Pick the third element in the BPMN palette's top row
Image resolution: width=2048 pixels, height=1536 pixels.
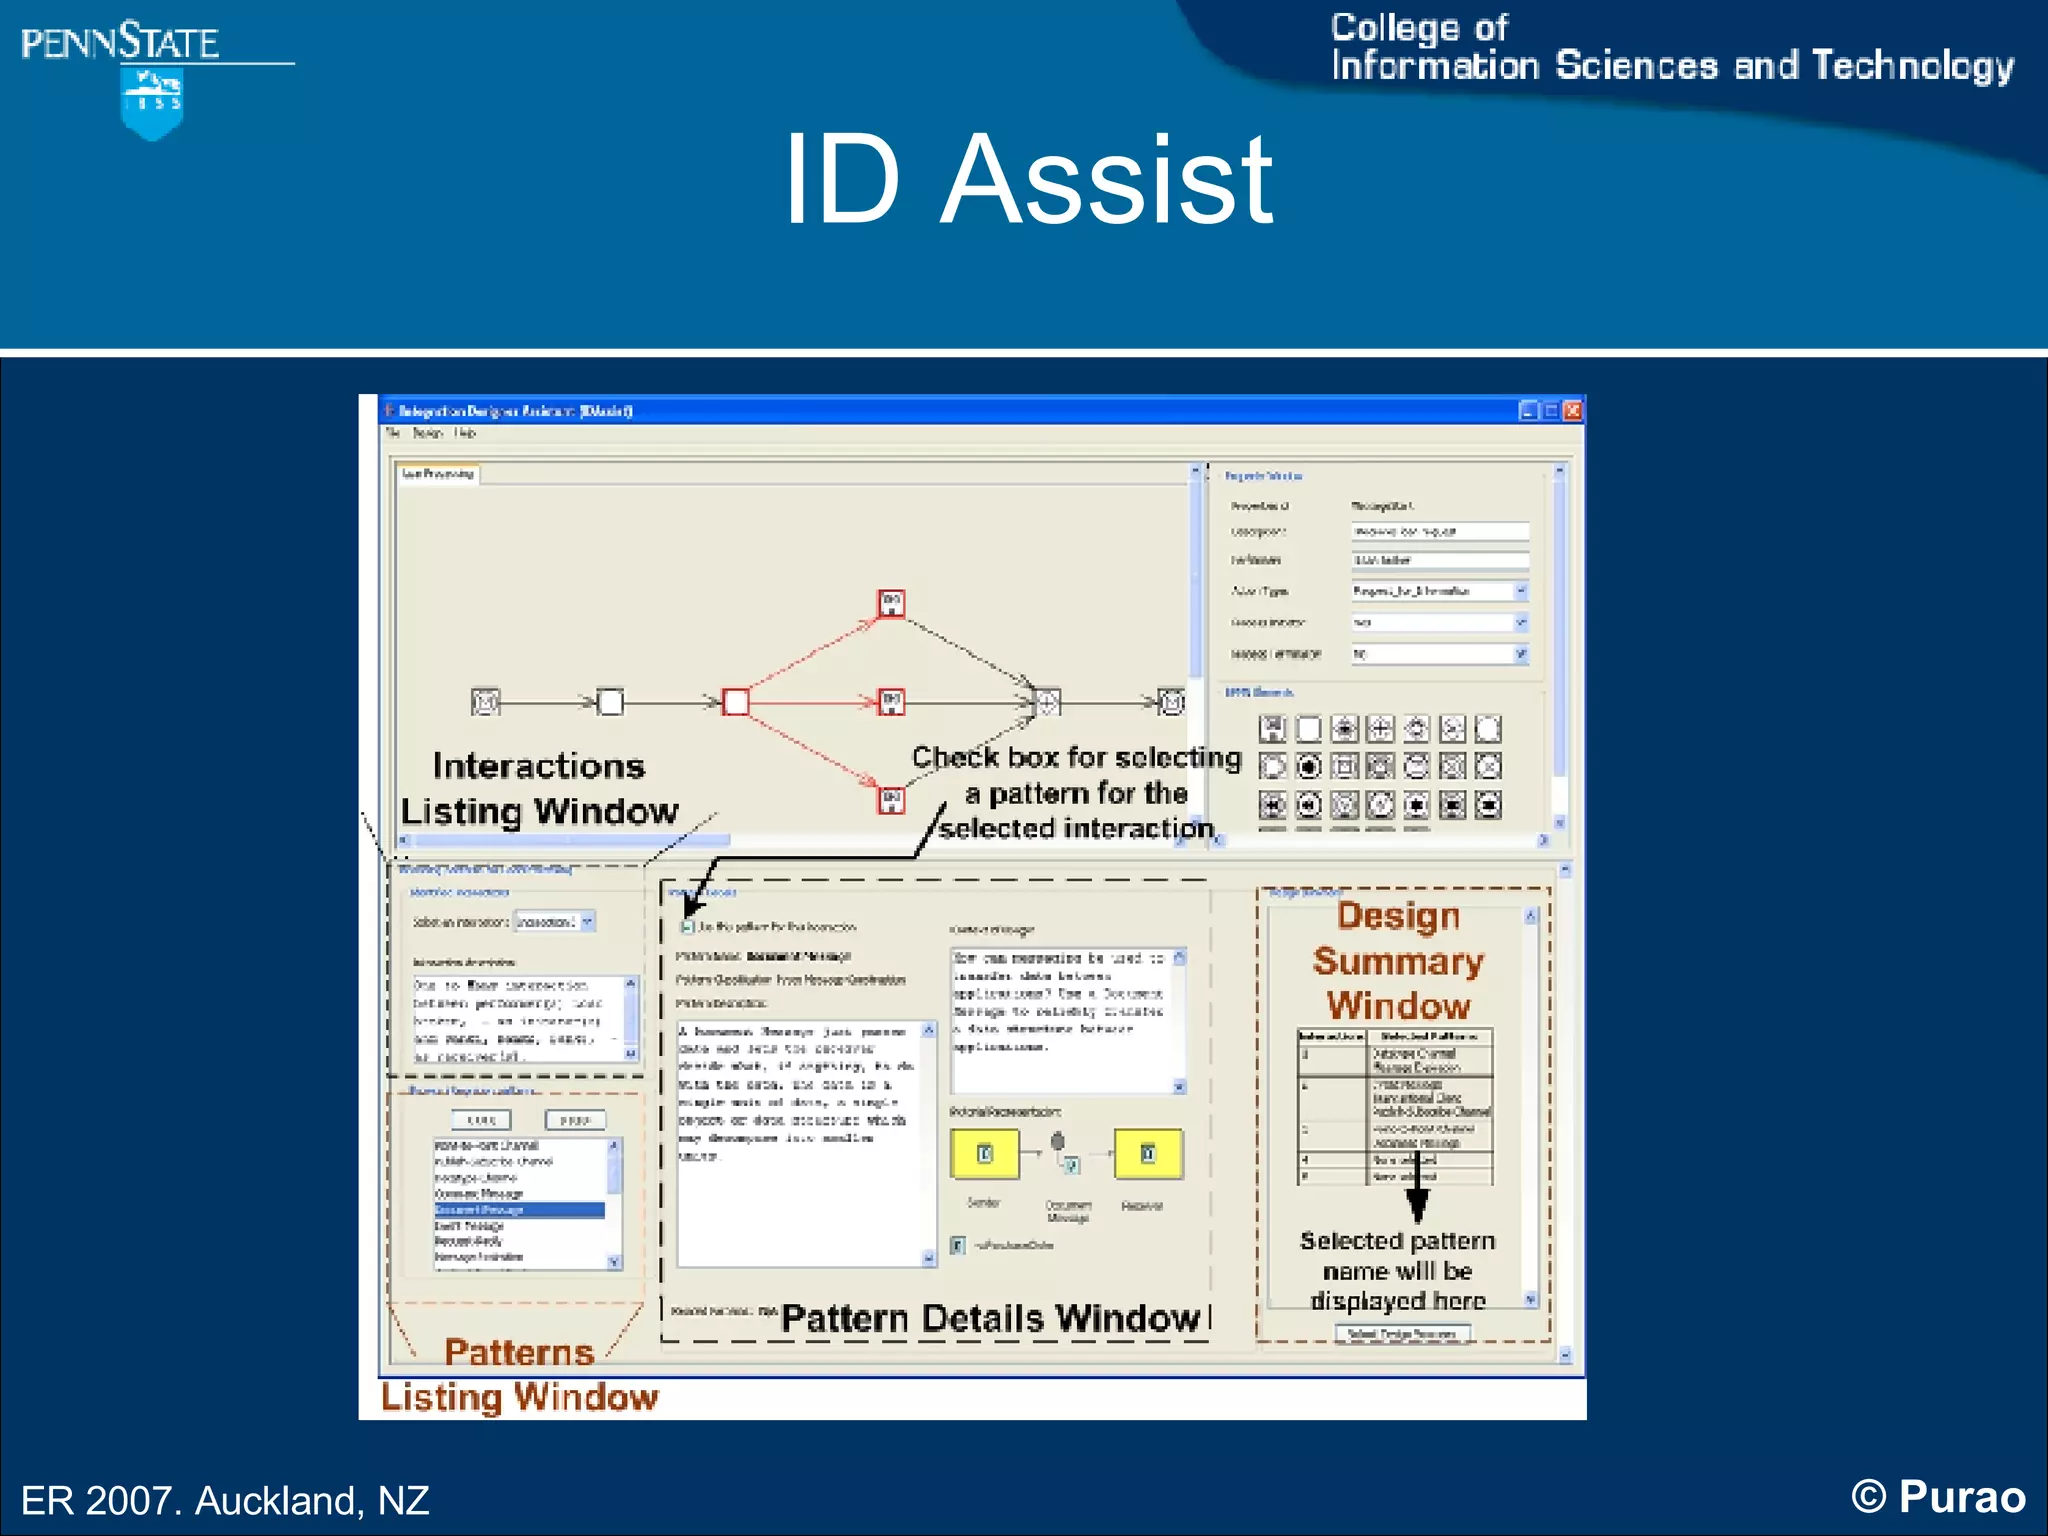pos(1345,729)
